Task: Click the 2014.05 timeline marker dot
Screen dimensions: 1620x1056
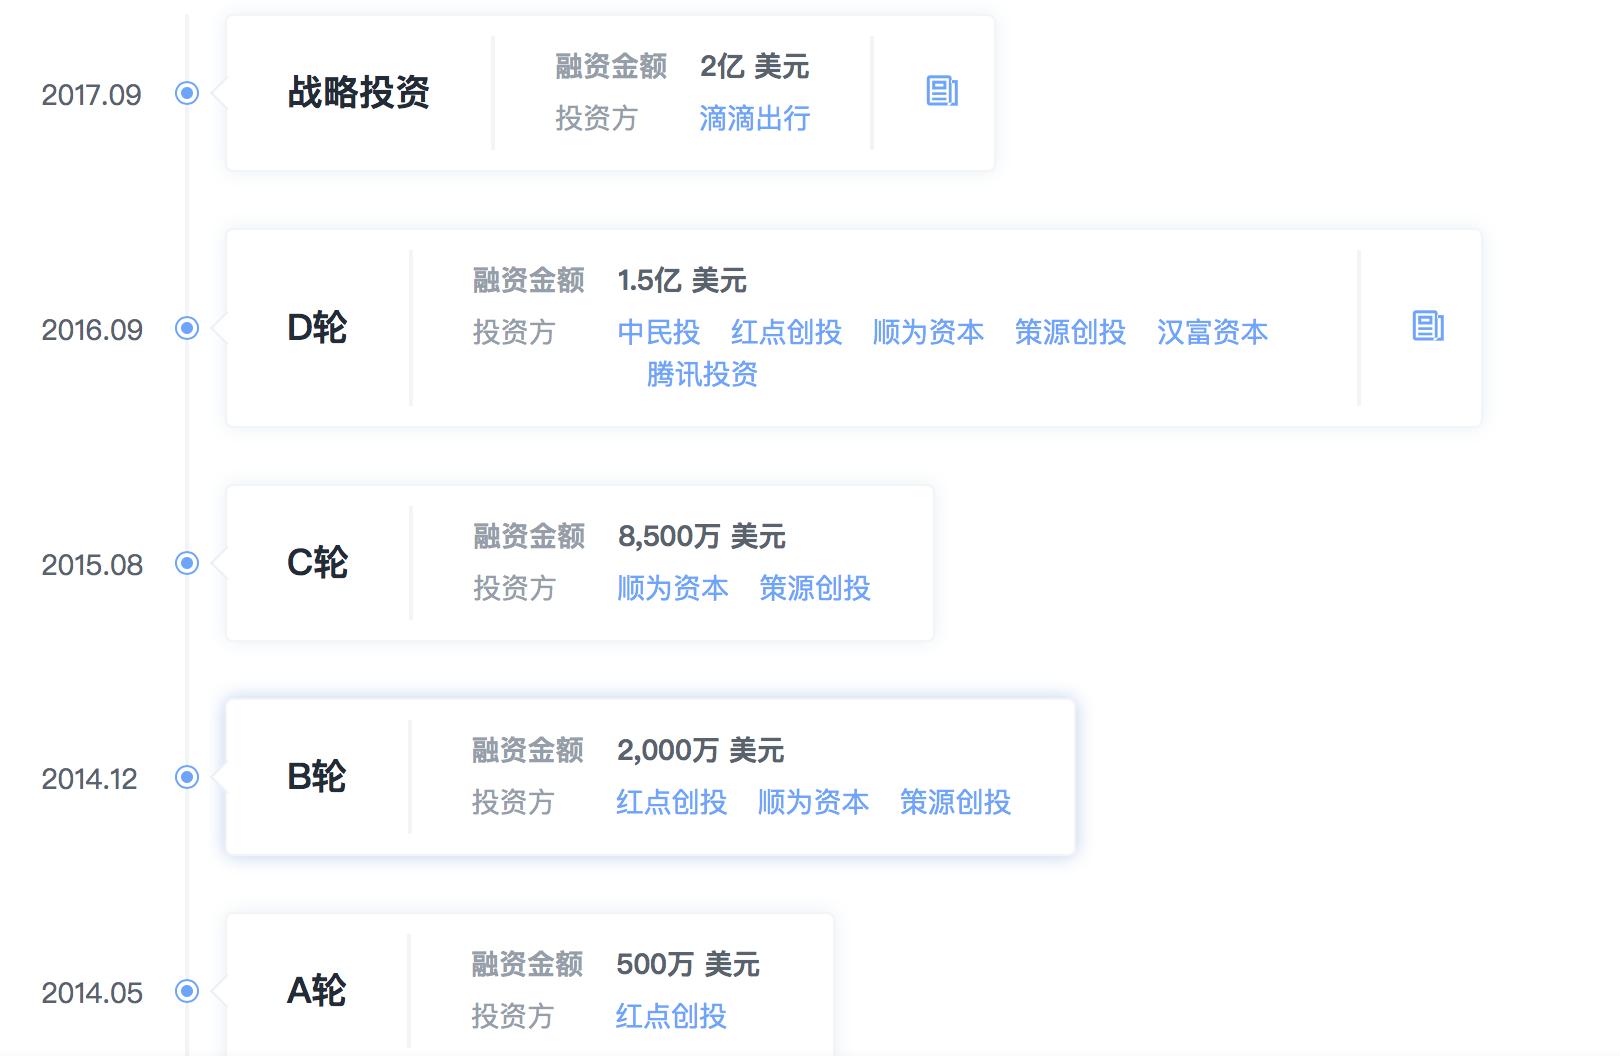Action: (x=187, y=991)
